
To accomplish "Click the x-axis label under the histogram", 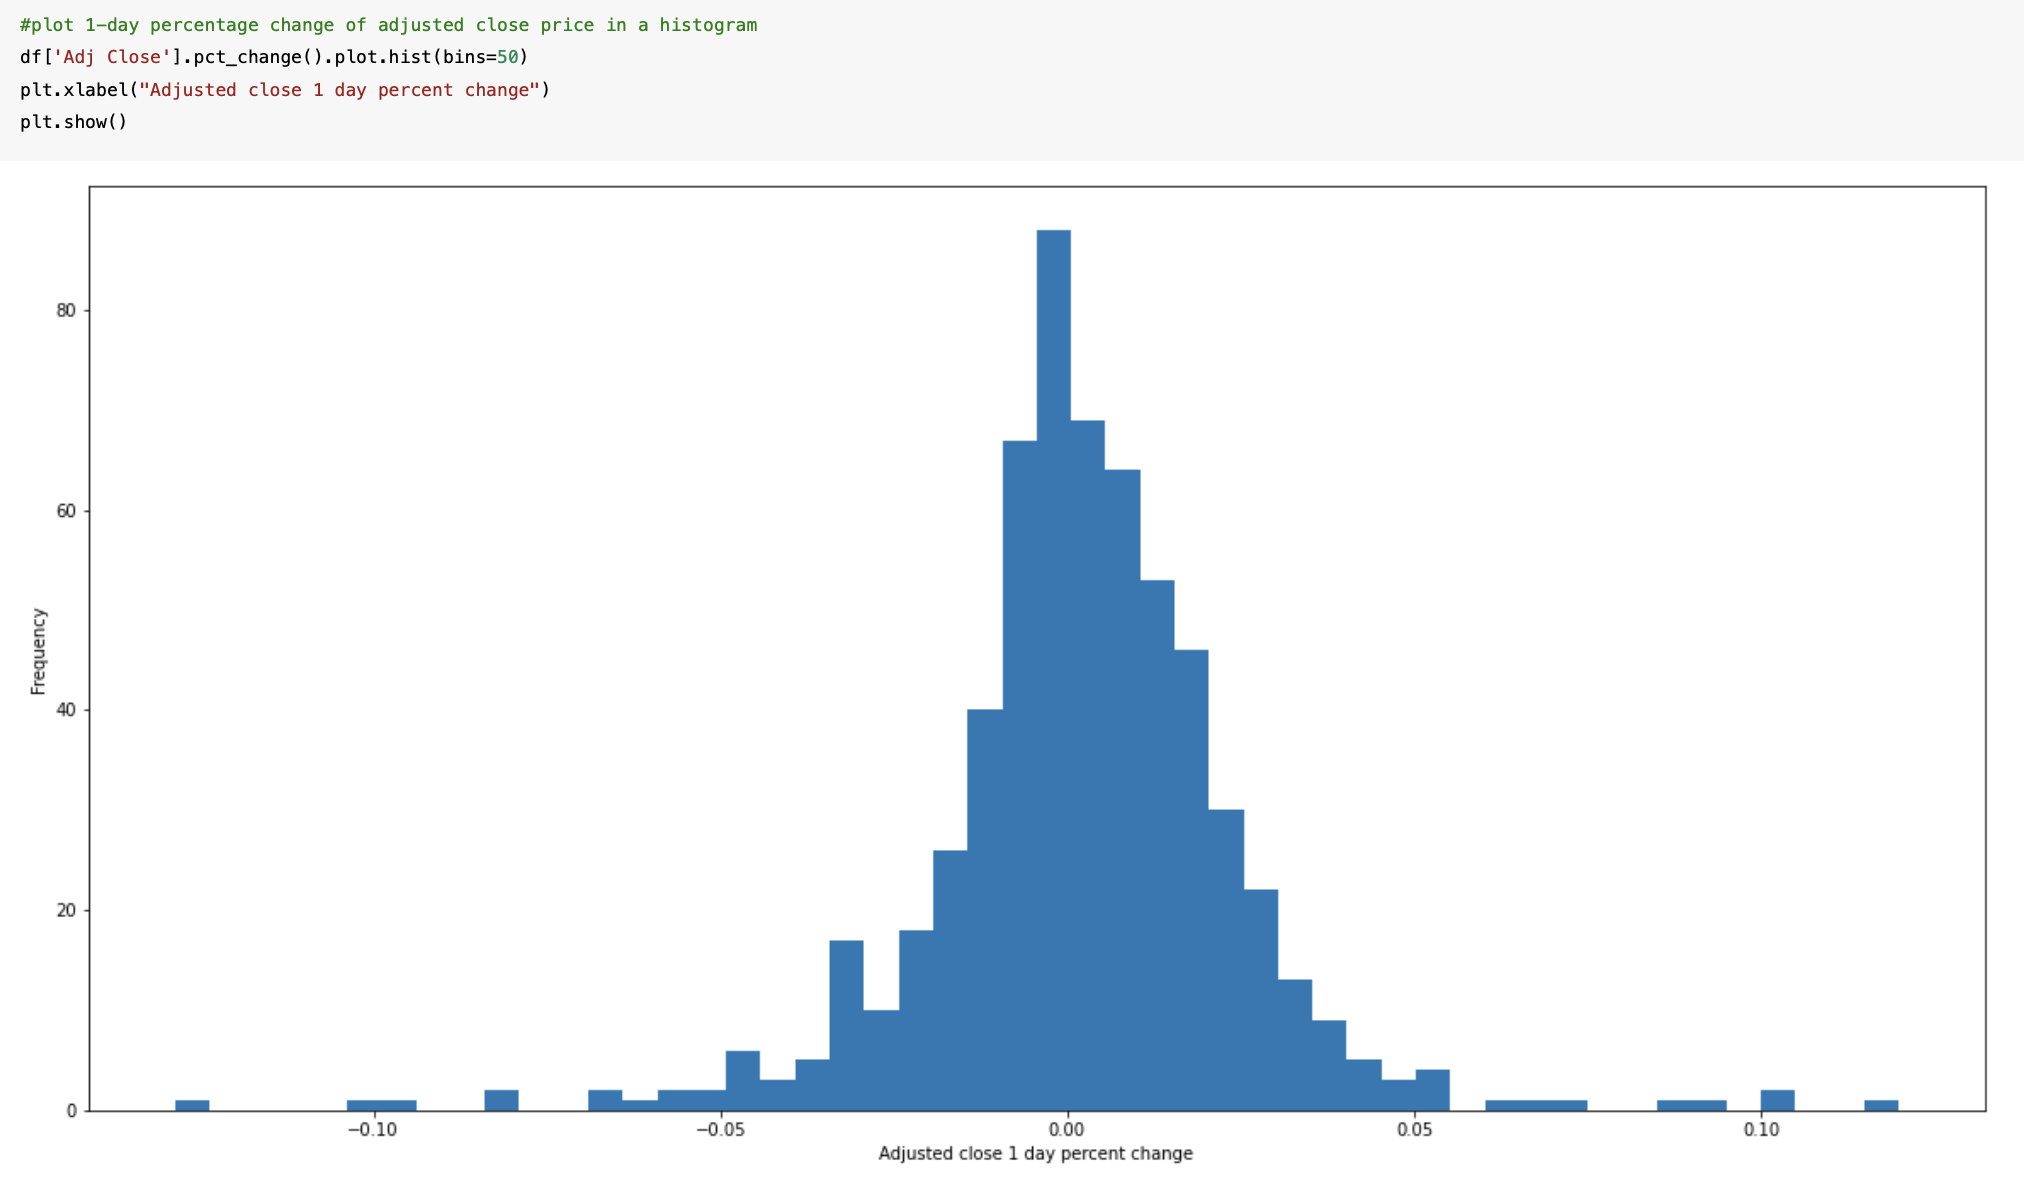I will 1034,1153.
